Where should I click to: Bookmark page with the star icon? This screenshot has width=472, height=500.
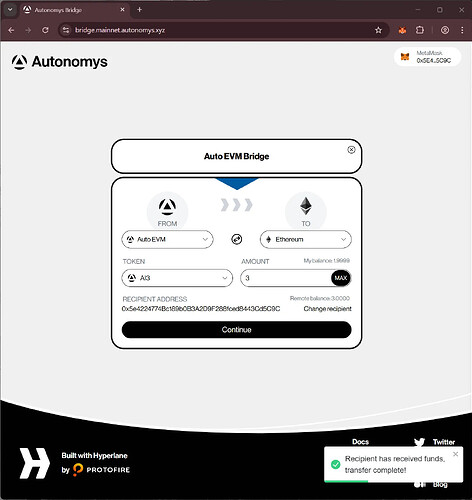pyautogui.click(x=378, y=30)
